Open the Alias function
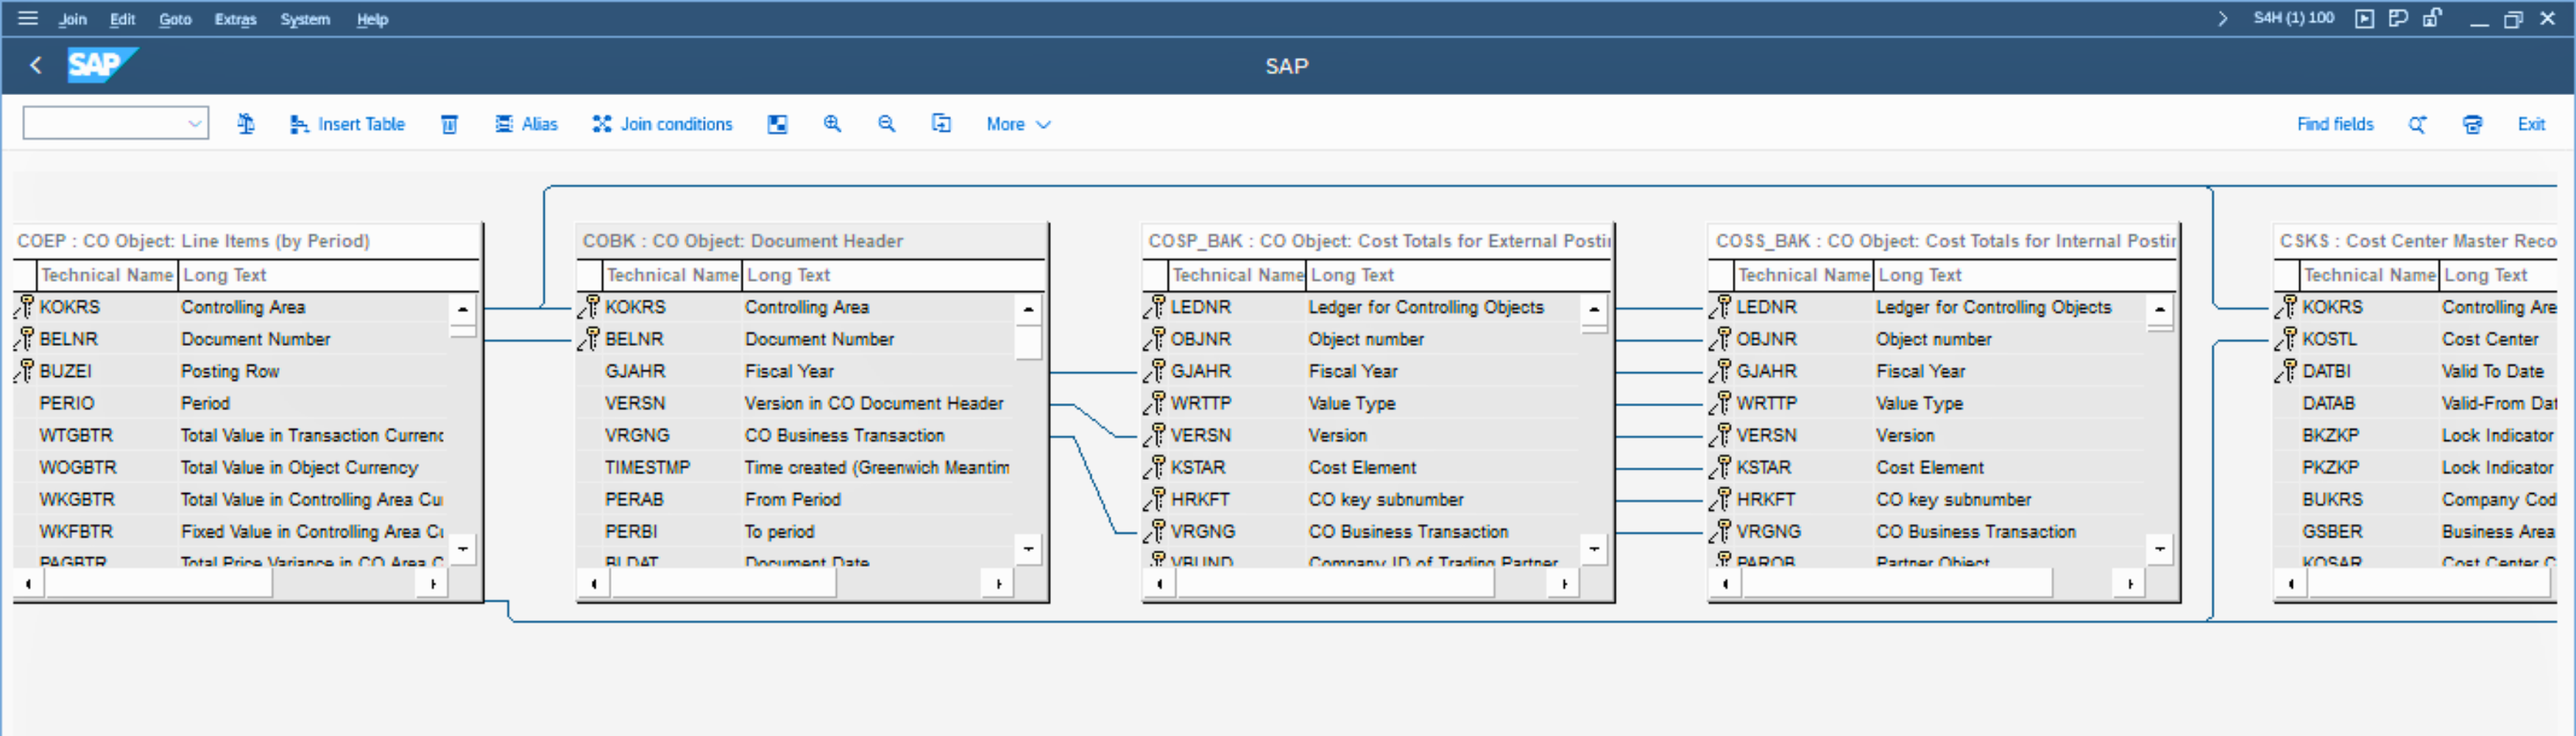This screenshot has width=2576, height=736. coord(526,124)
